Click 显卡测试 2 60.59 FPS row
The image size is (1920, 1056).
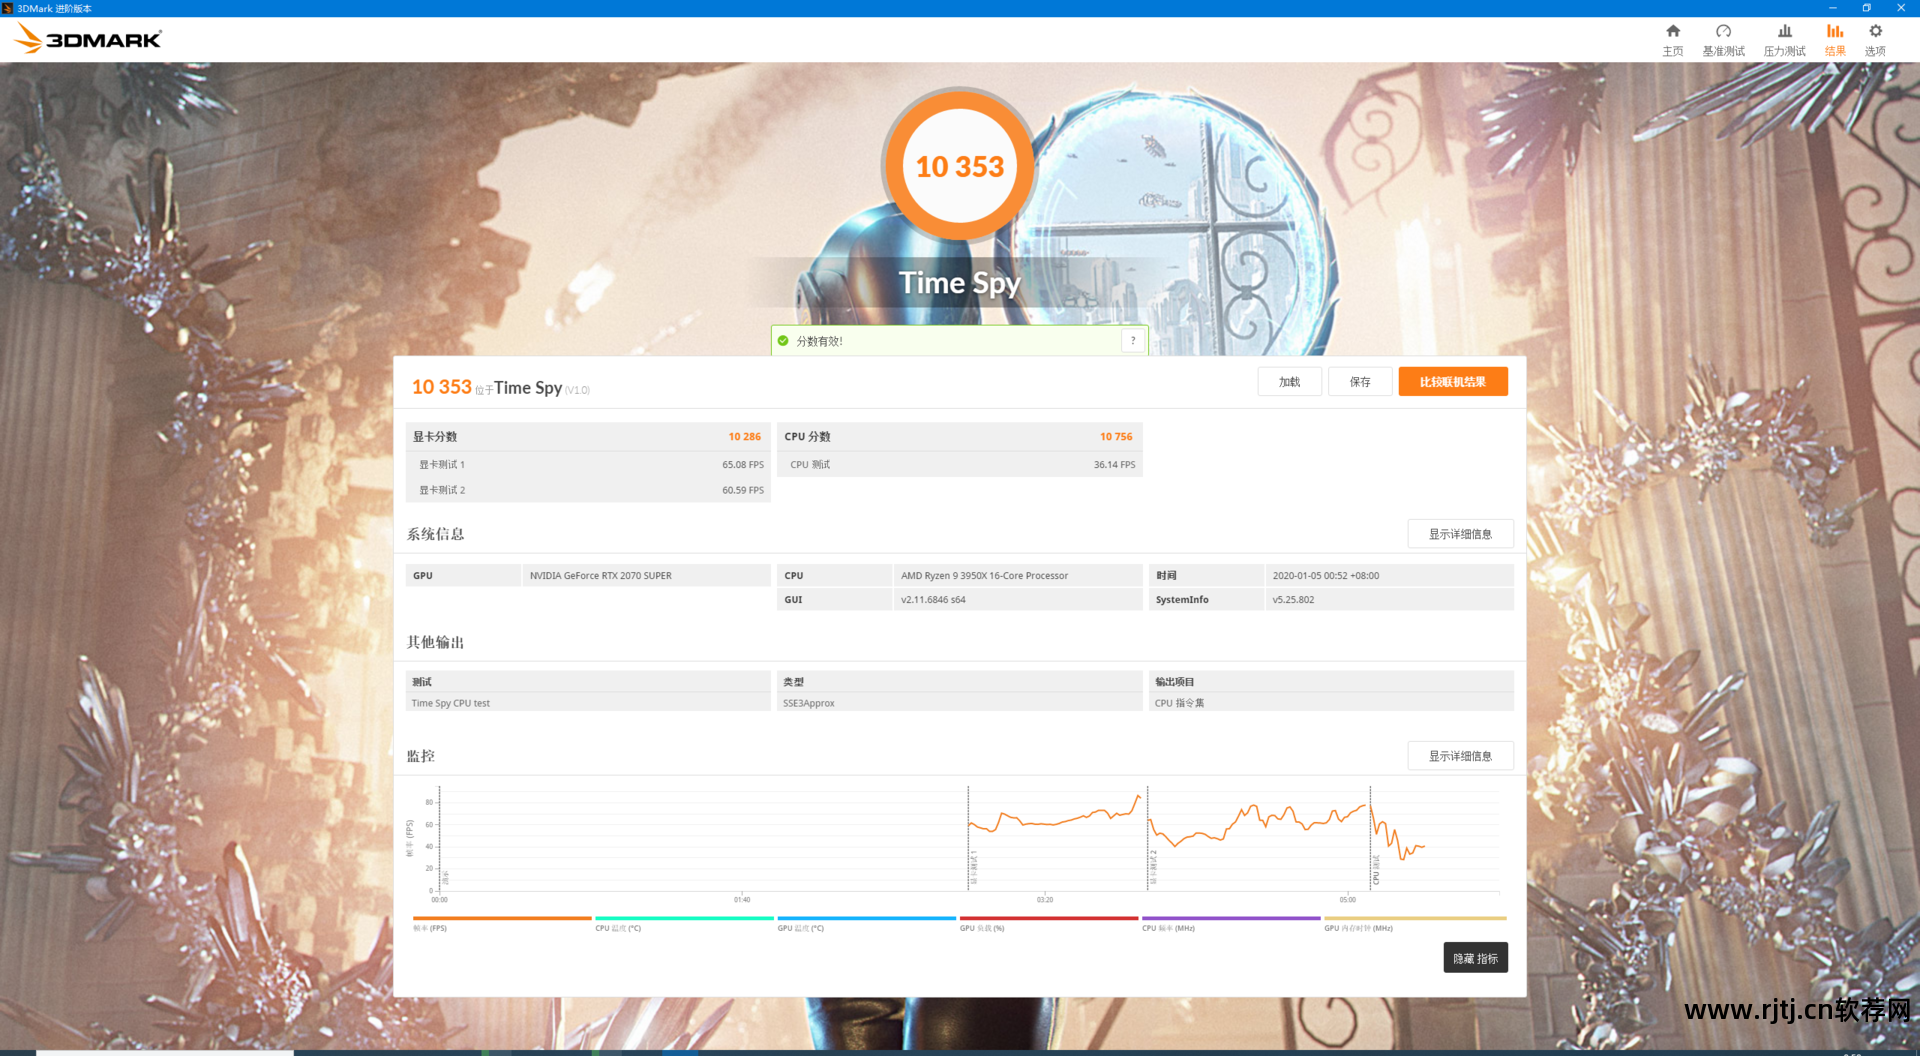[588, 490]
